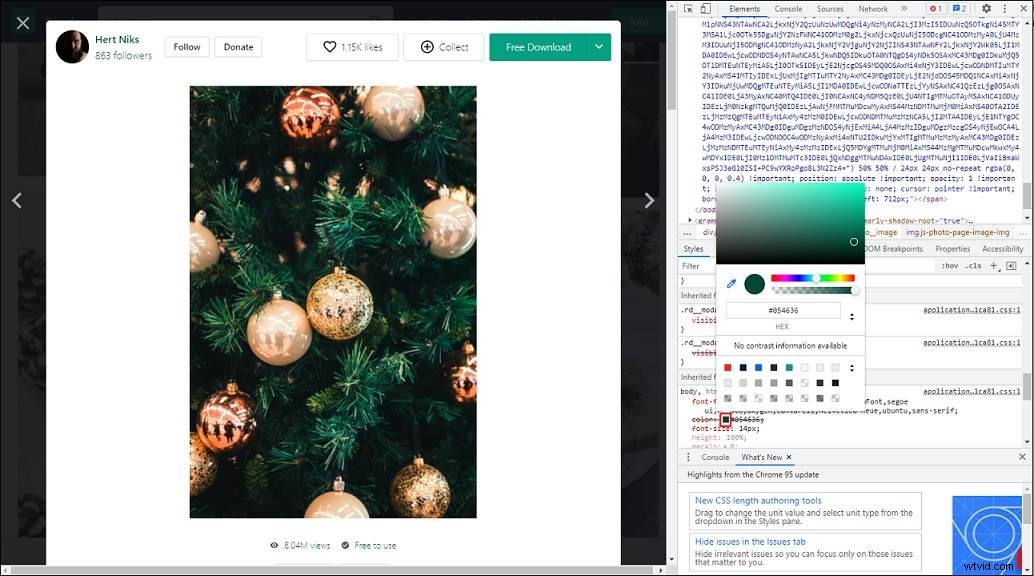Like the photo via the heart icon
The image size is (1034, 576).
pyautogui.click(x=329, y=46)
